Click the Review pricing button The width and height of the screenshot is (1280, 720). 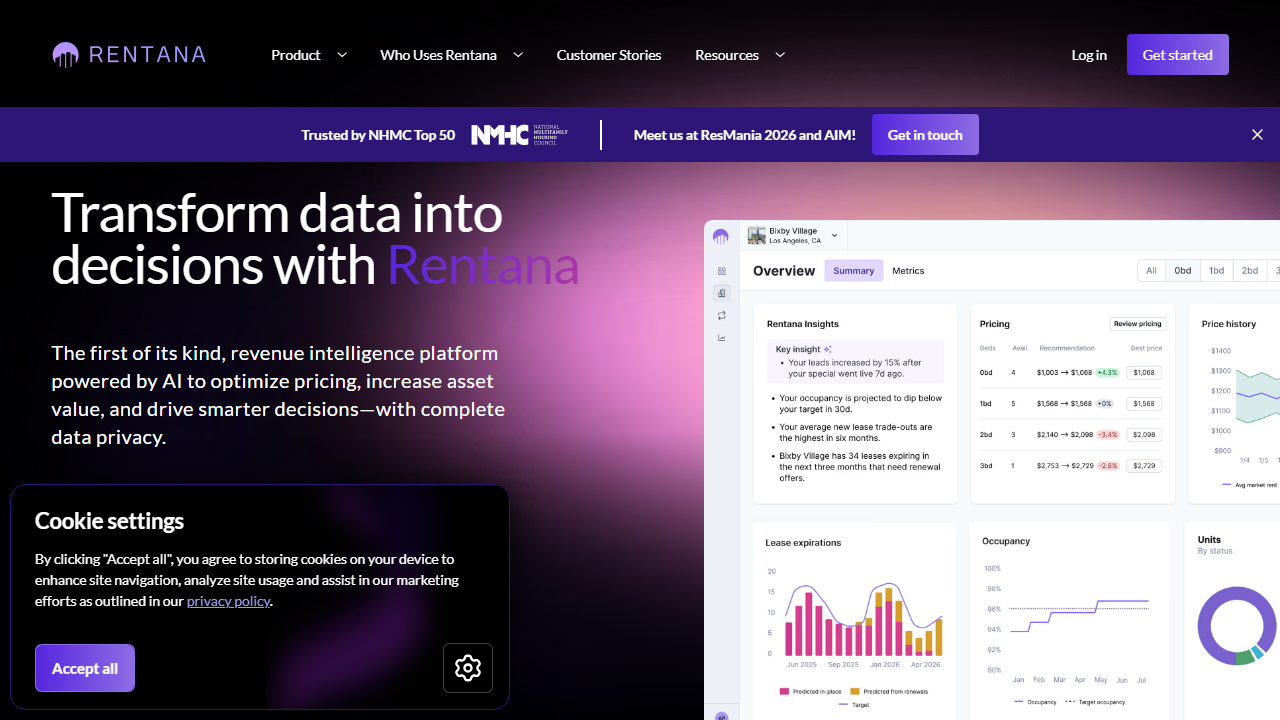[x=1138, y=324]
